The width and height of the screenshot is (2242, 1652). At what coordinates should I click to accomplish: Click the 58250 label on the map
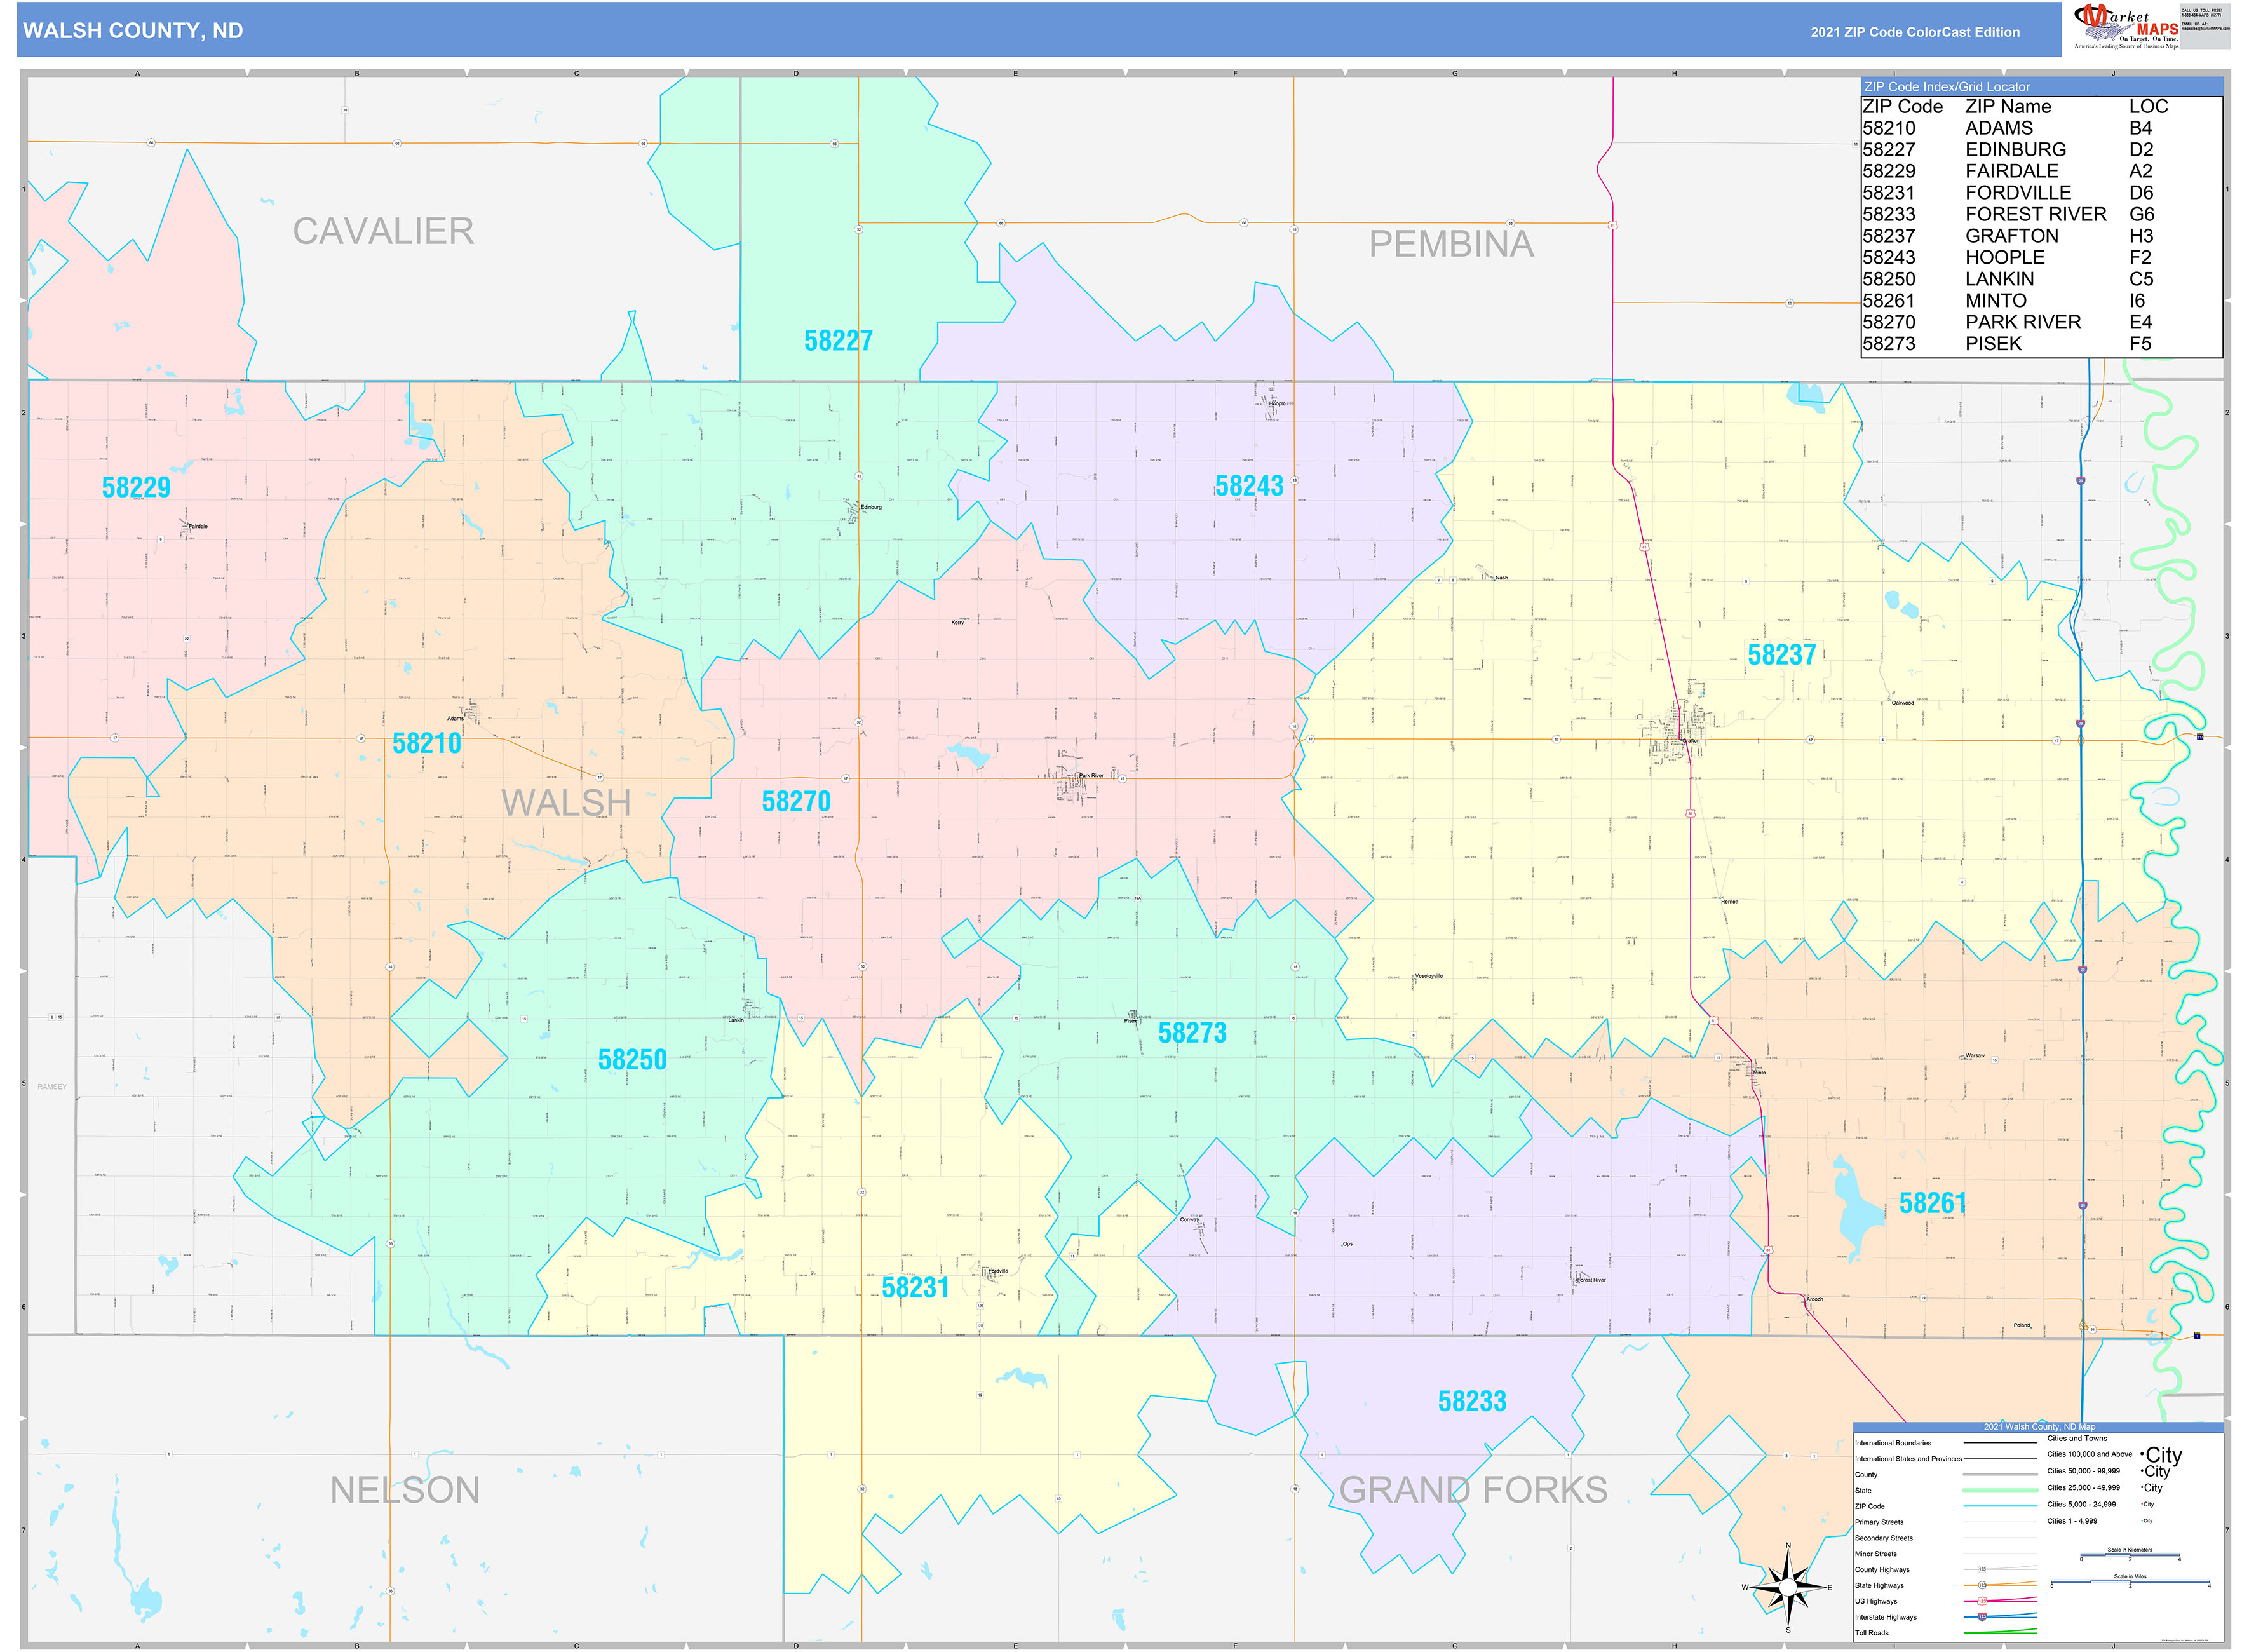click(x=632, y=1059)
